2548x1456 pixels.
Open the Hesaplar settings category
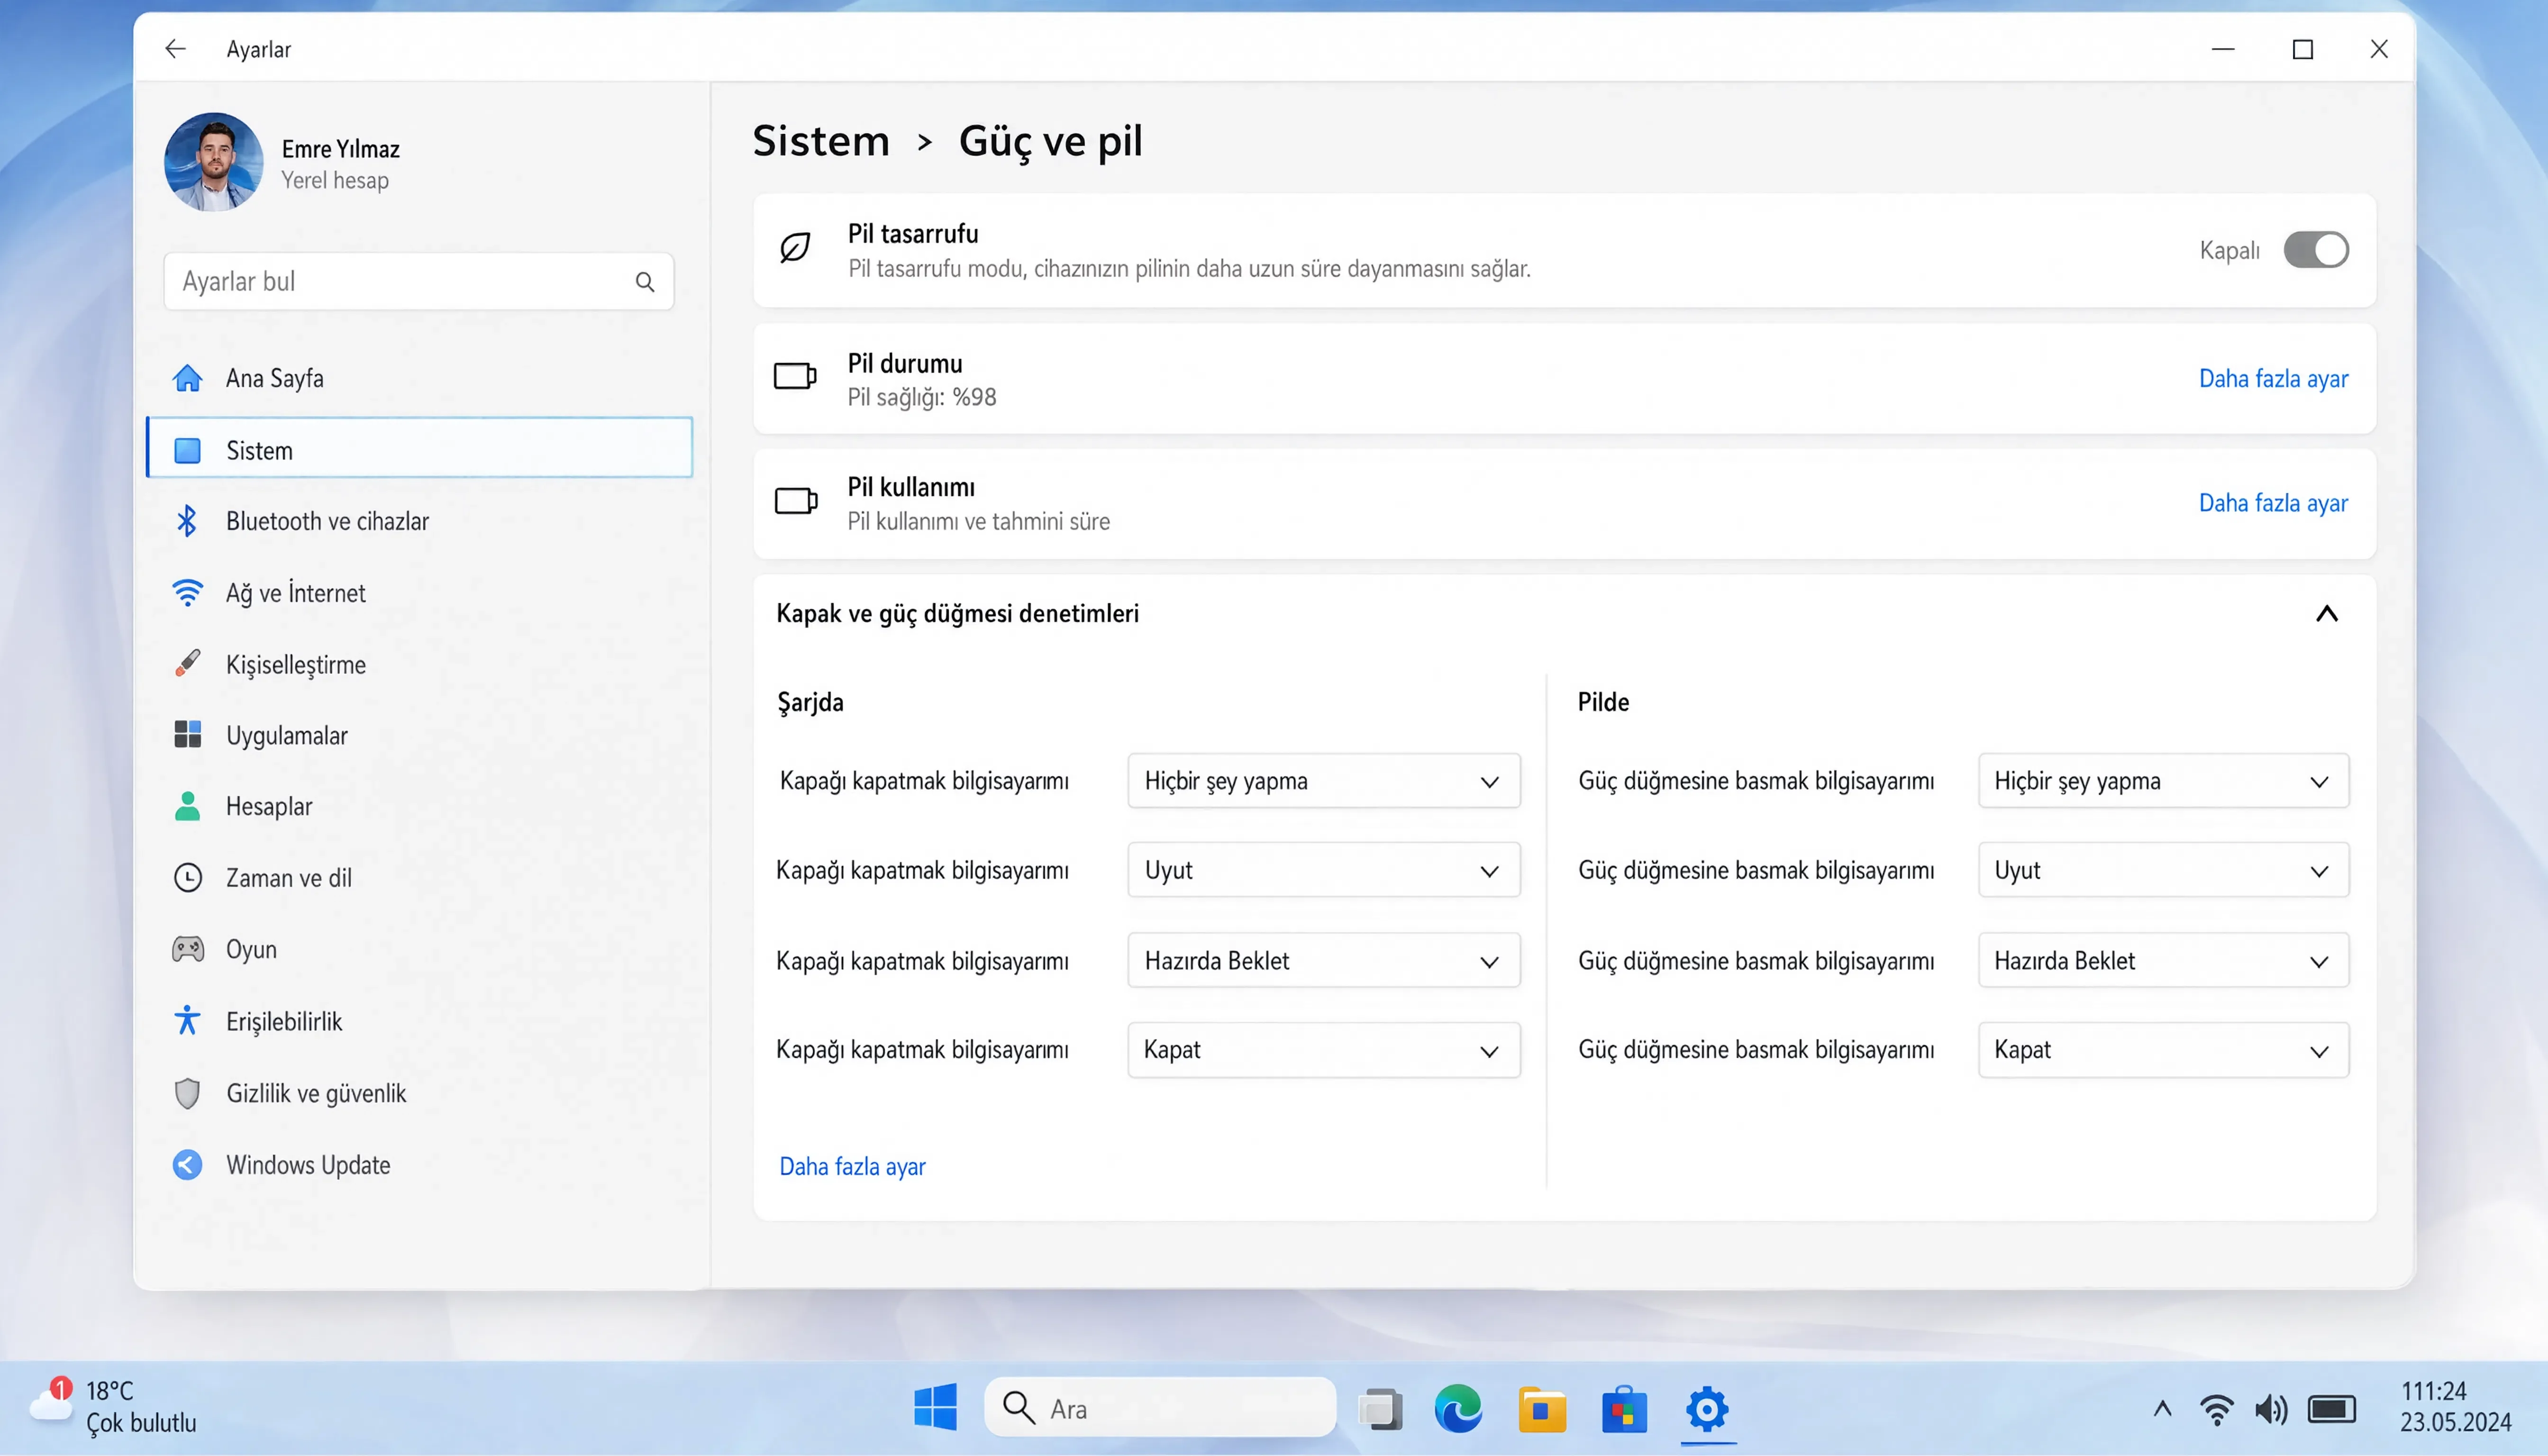pyautogui.click(x=420, y=806)
